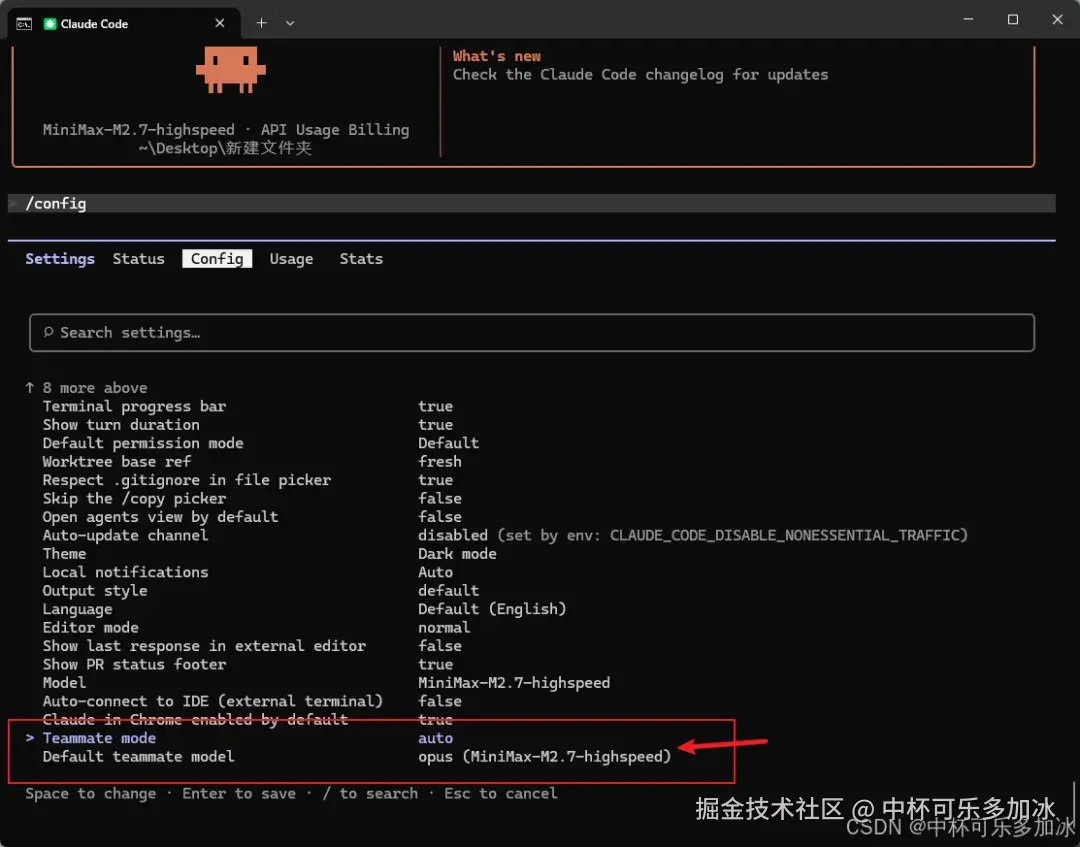Click the opus (MiniMax-M2.7-highspeed) value

545,757
